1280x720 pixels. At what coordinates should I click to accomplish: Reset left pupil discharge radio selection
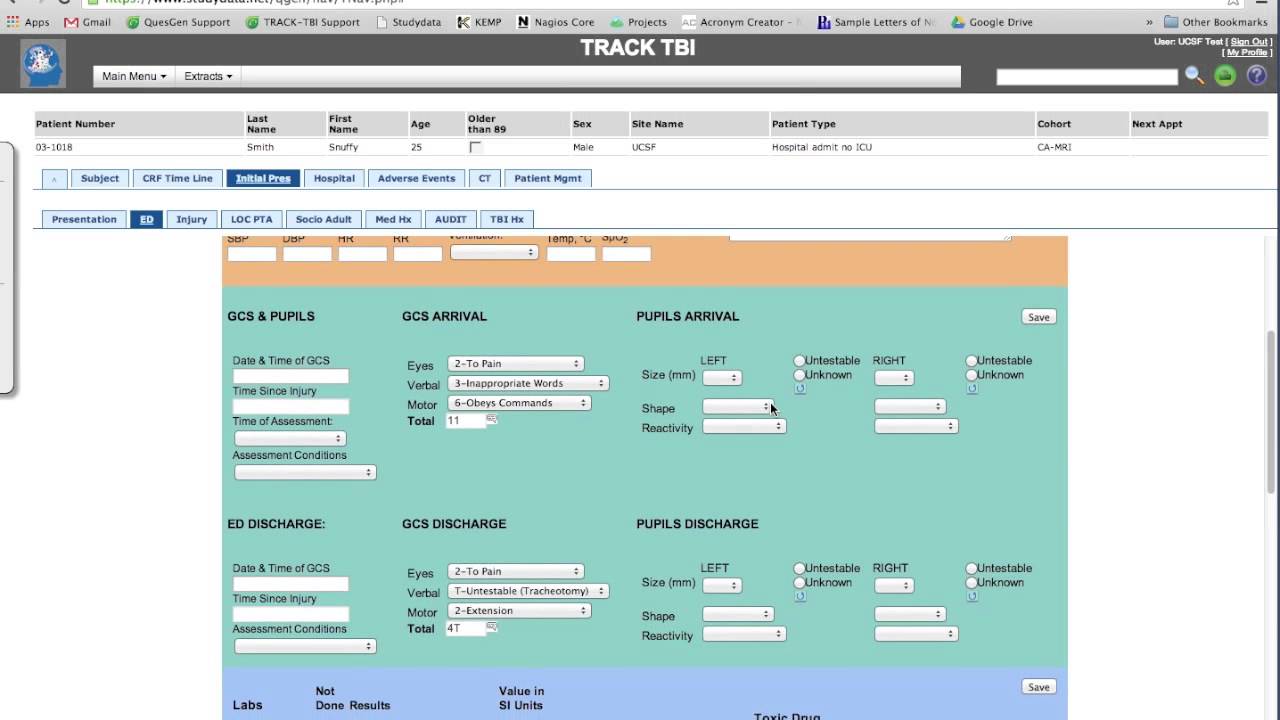click(800, 597)
